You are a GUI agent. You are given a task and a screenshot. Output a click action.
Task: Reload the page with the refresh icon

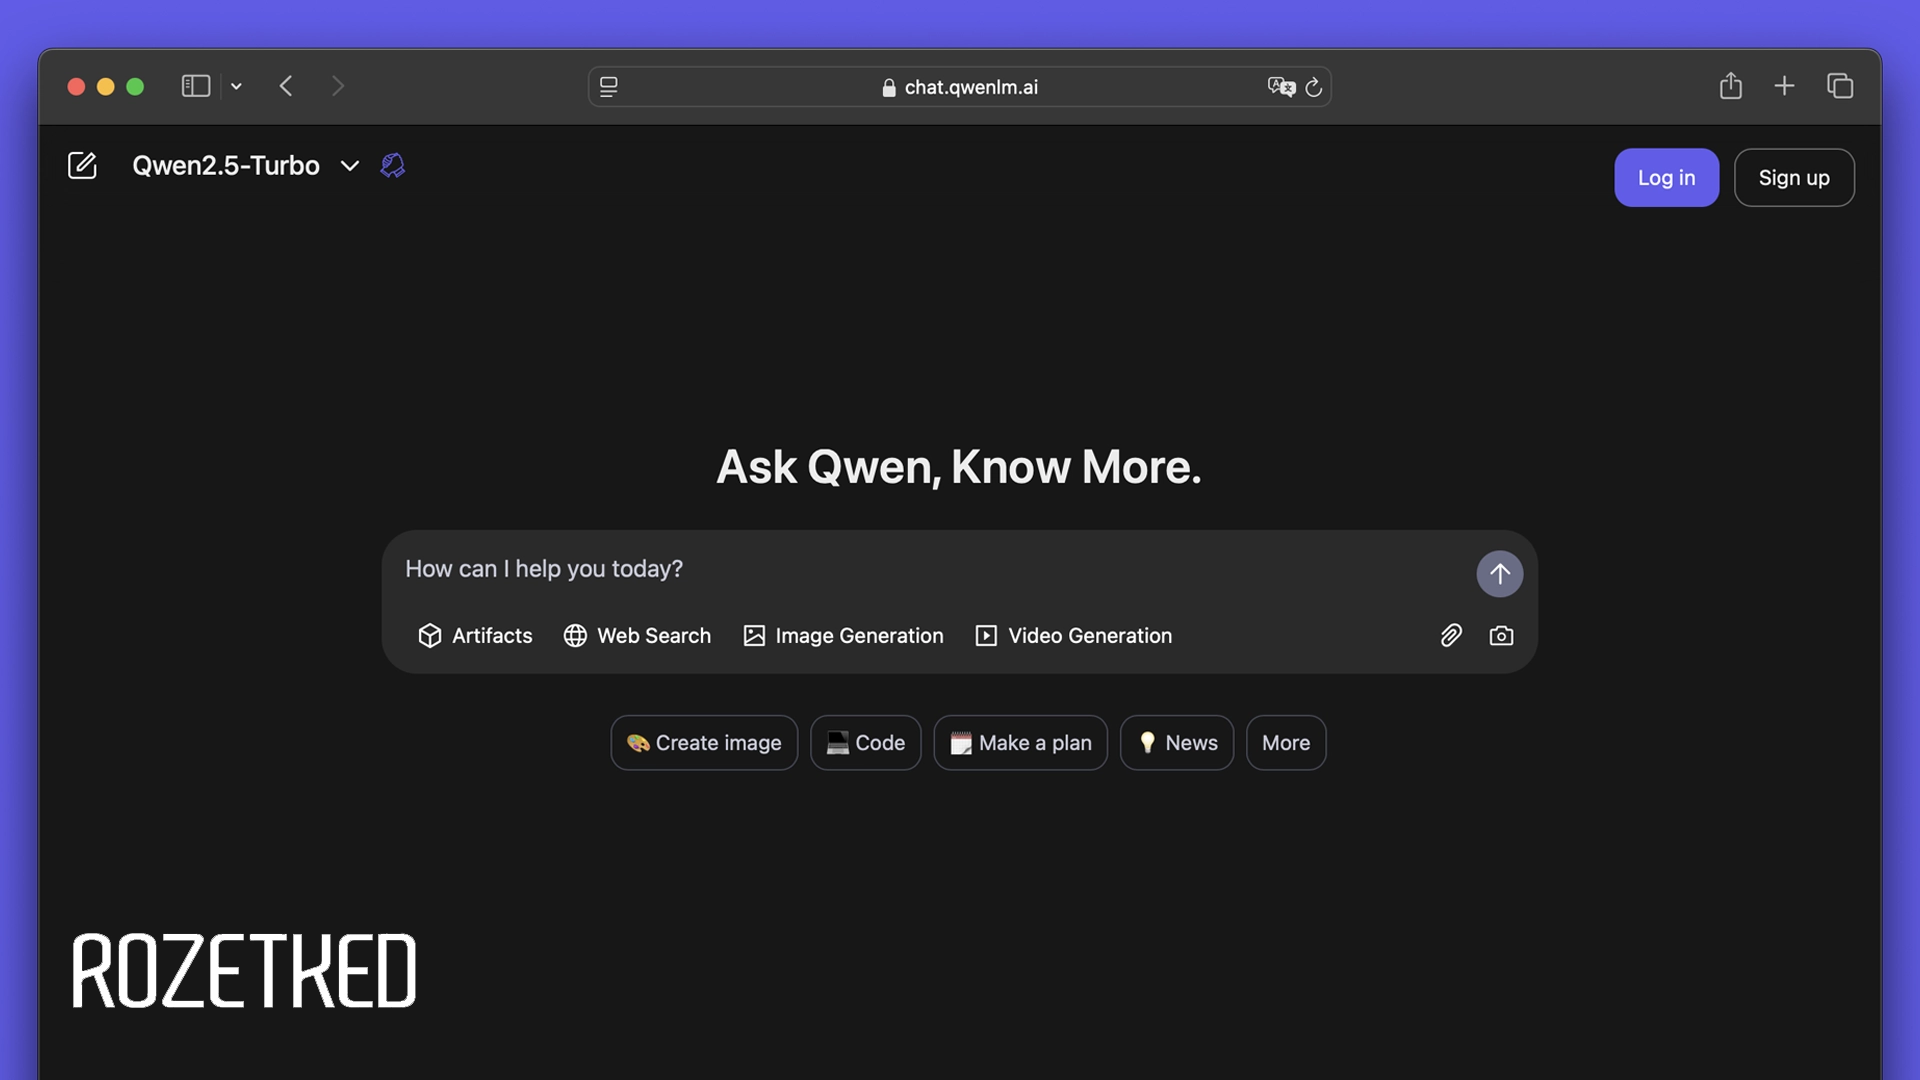[x=1314, y=87]
